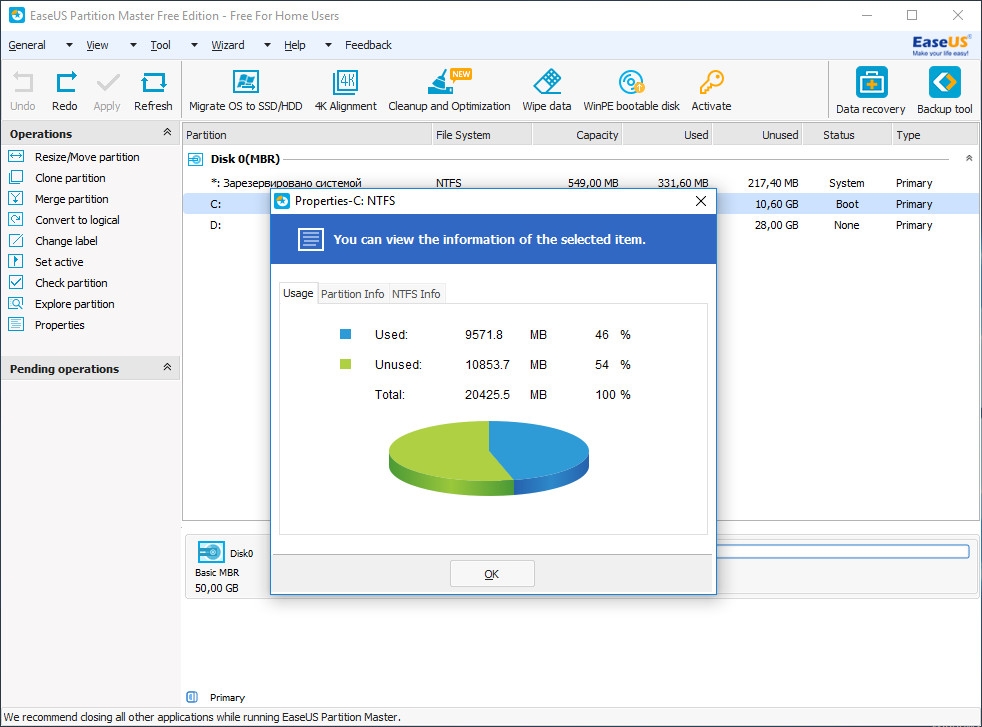The width and height of the screenshot is (982, 727).
Task: Collapse the Pending operations panel
Action: coord(167,367)
